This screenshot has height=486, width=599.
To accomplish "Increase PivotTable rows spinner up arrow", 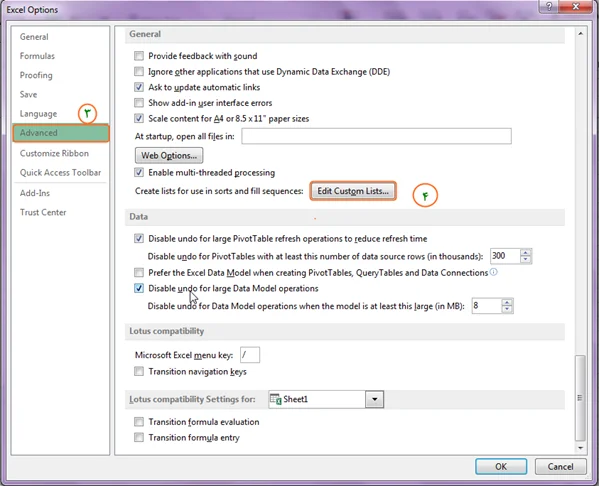I will (526, 253).
